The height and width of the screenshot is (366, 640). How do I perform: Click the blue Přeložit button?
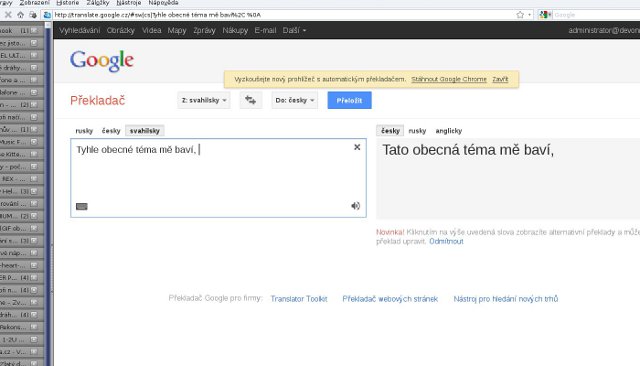click(349, 100)
